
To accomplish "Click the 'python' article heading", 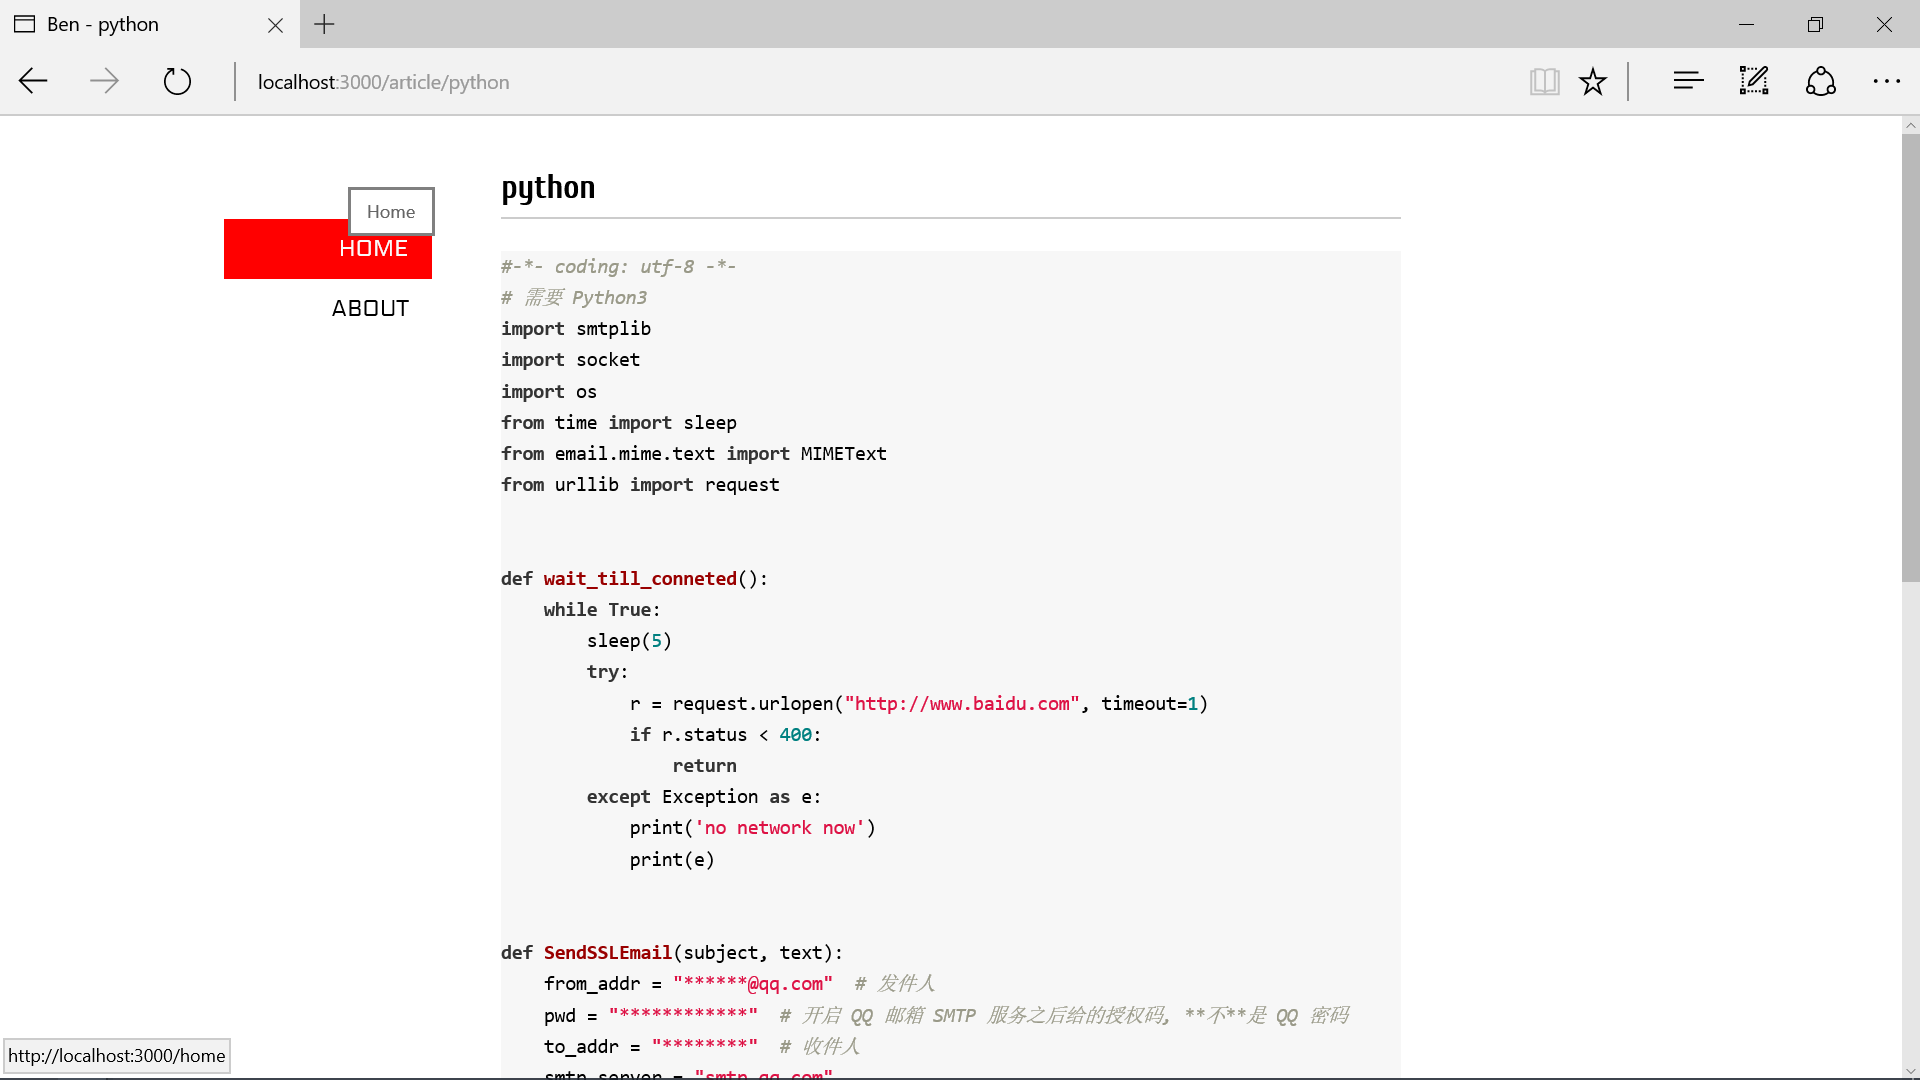I will 548,188.
